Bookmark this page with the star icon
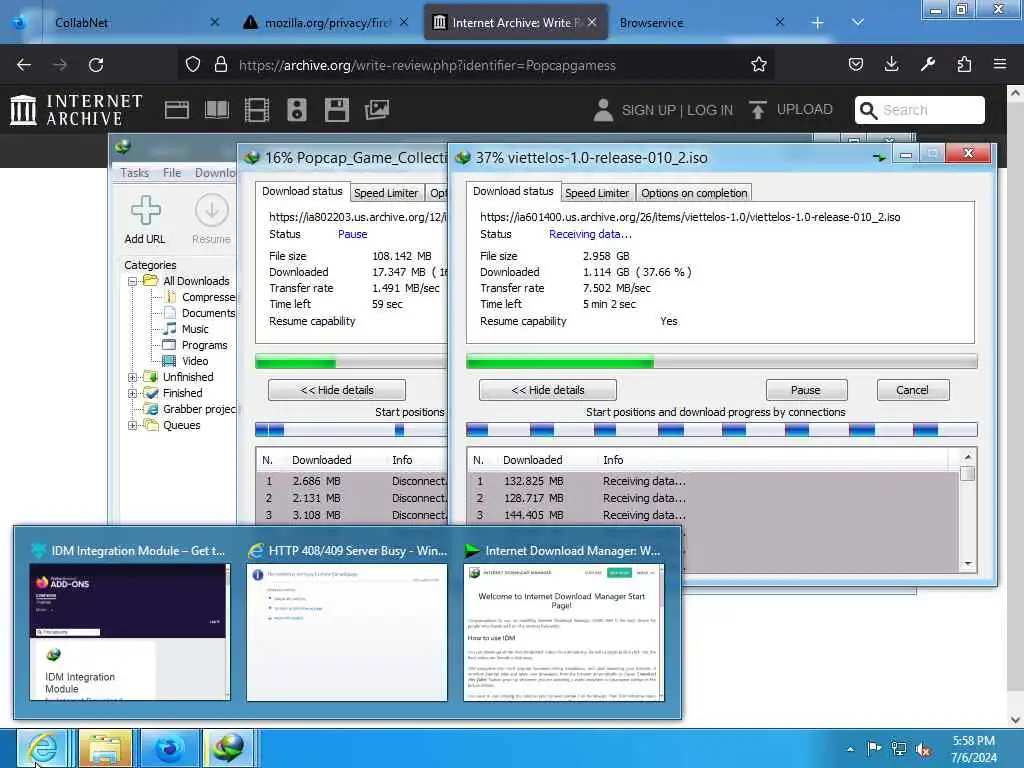Image resolution: width=1024 pixels, height=768 pixels. click(x=758, y=65)
